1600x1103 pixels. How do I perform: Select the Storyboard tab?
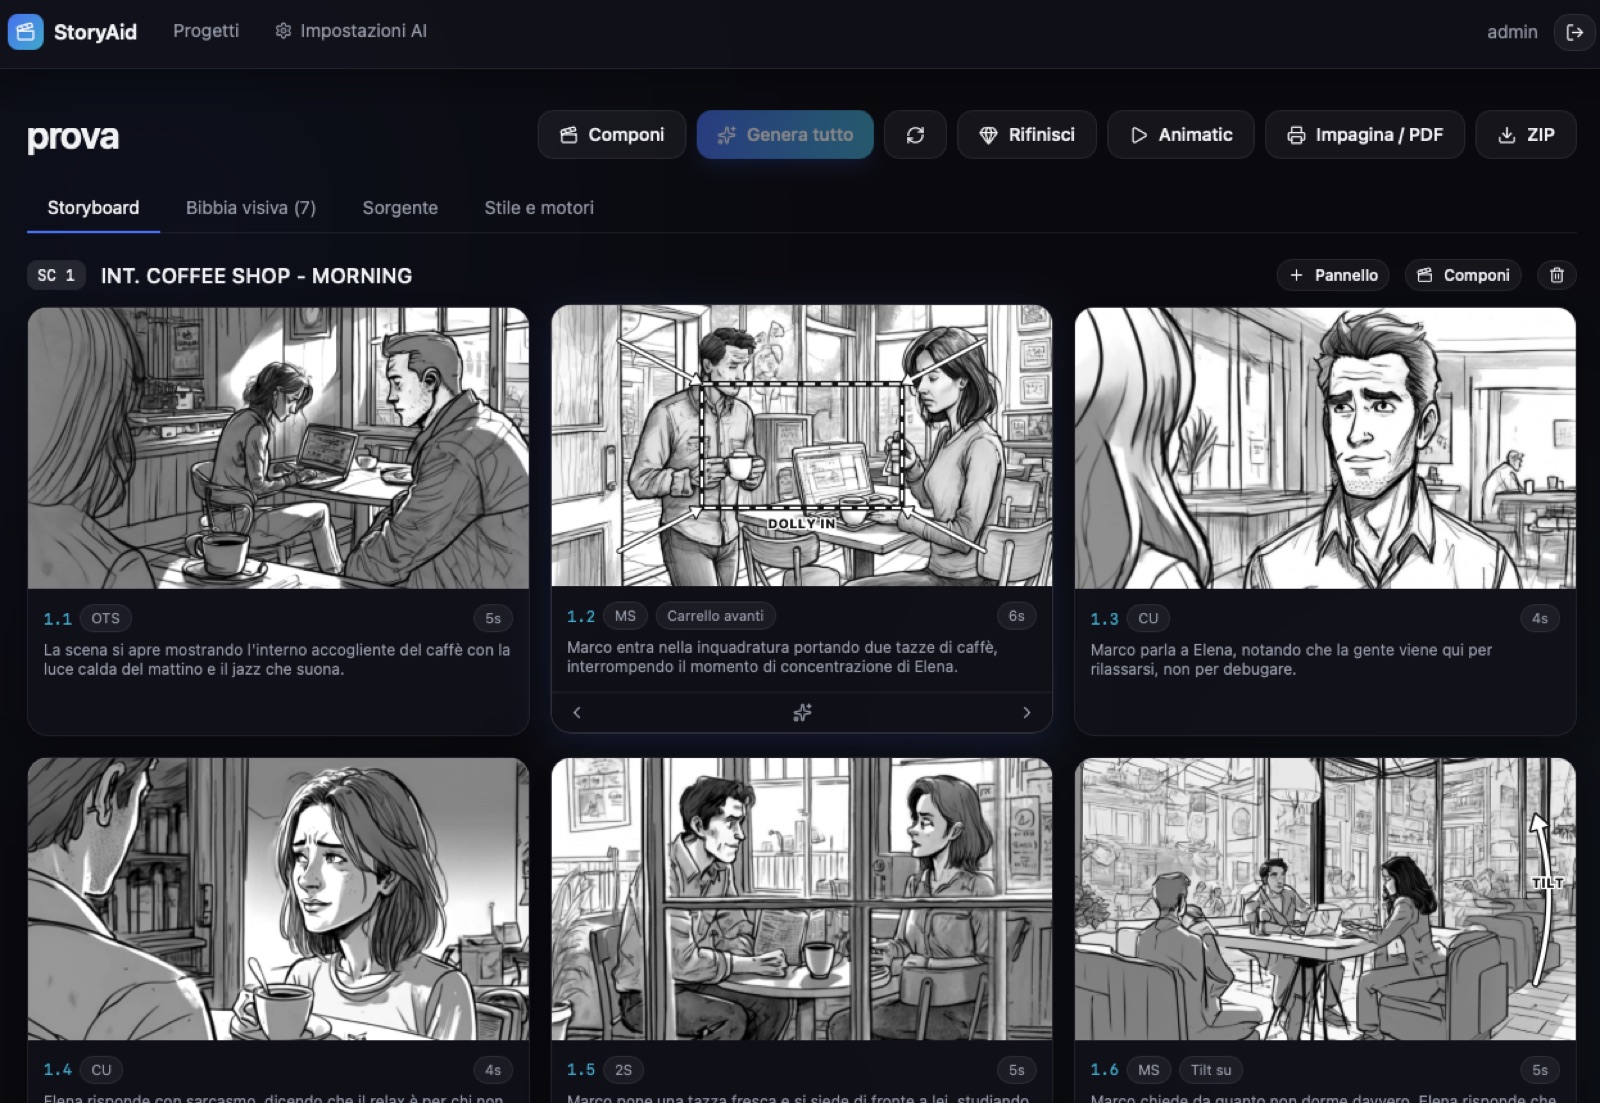(93, 208)
